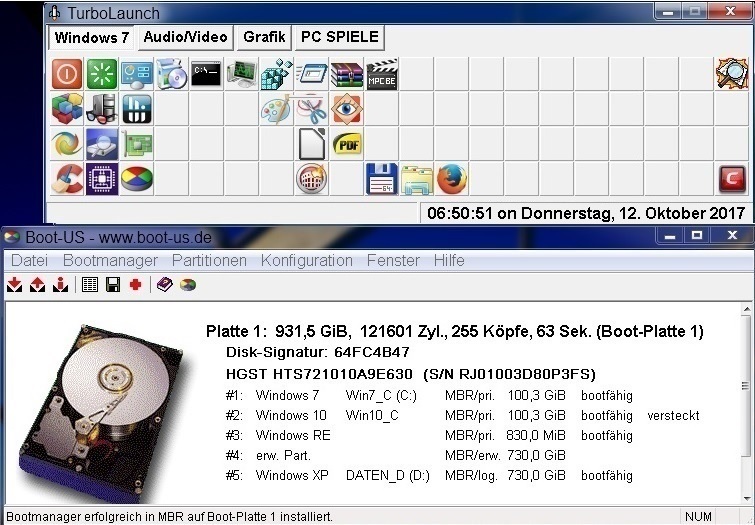755x525 pixels.
Task: Click the green spinner icon in TurboLaunch
Action: [x=102, y=74]
